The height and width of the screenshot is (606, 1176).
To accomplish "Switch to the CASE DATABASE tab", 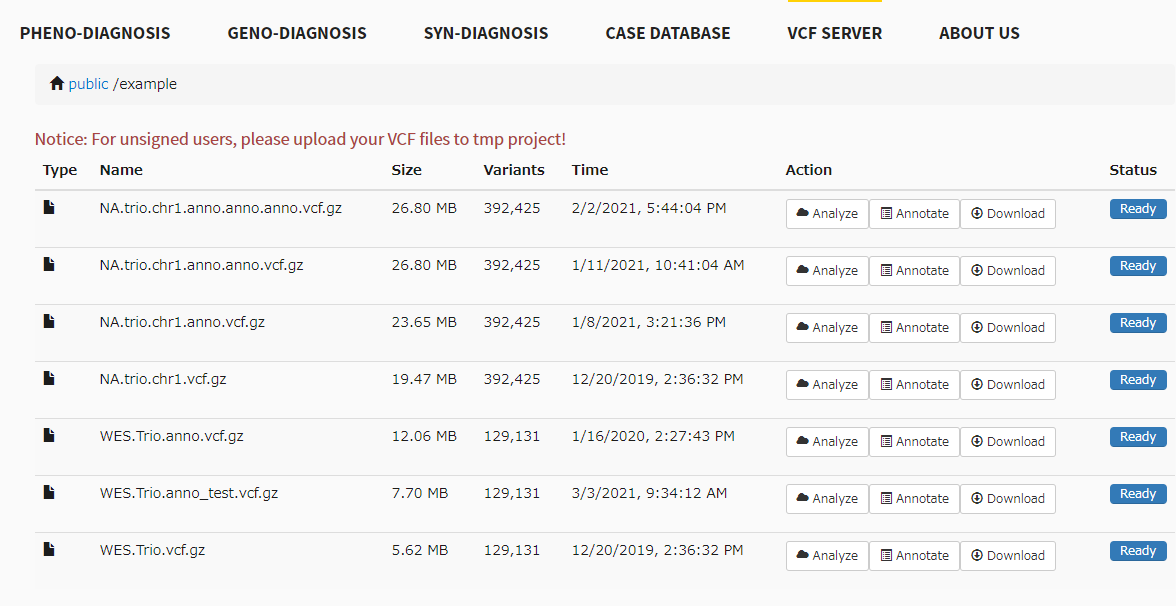I will point(667,33).
